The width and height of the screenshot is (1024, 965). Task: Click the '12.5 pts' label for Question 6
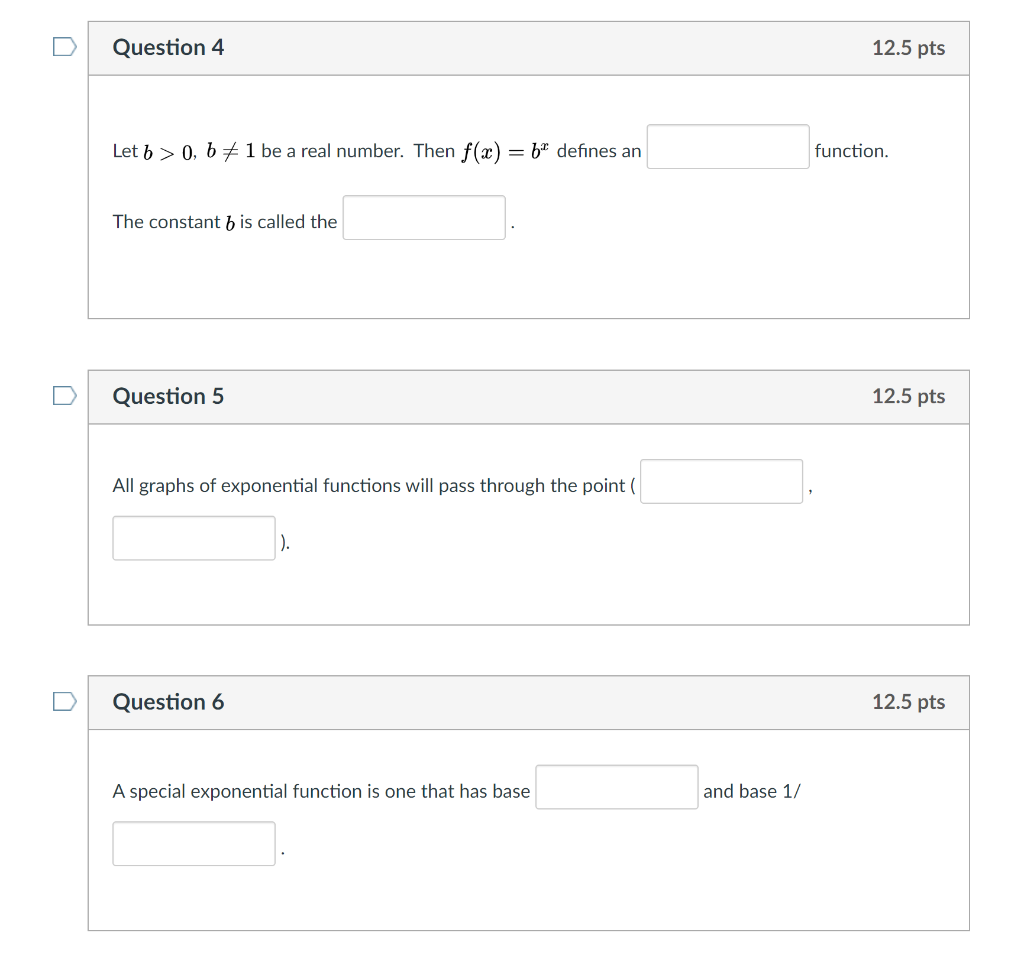tap(908, 702)
